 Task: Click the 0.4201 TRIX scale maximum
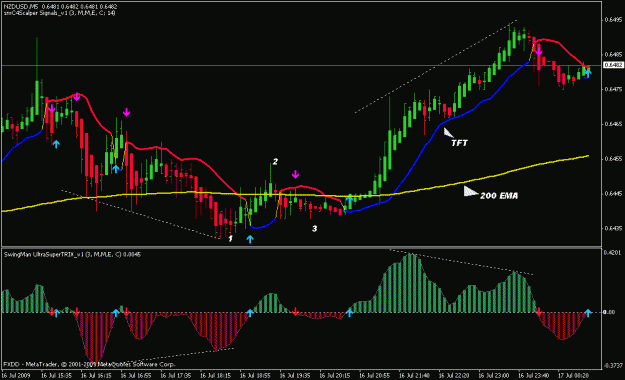(613, 252)
